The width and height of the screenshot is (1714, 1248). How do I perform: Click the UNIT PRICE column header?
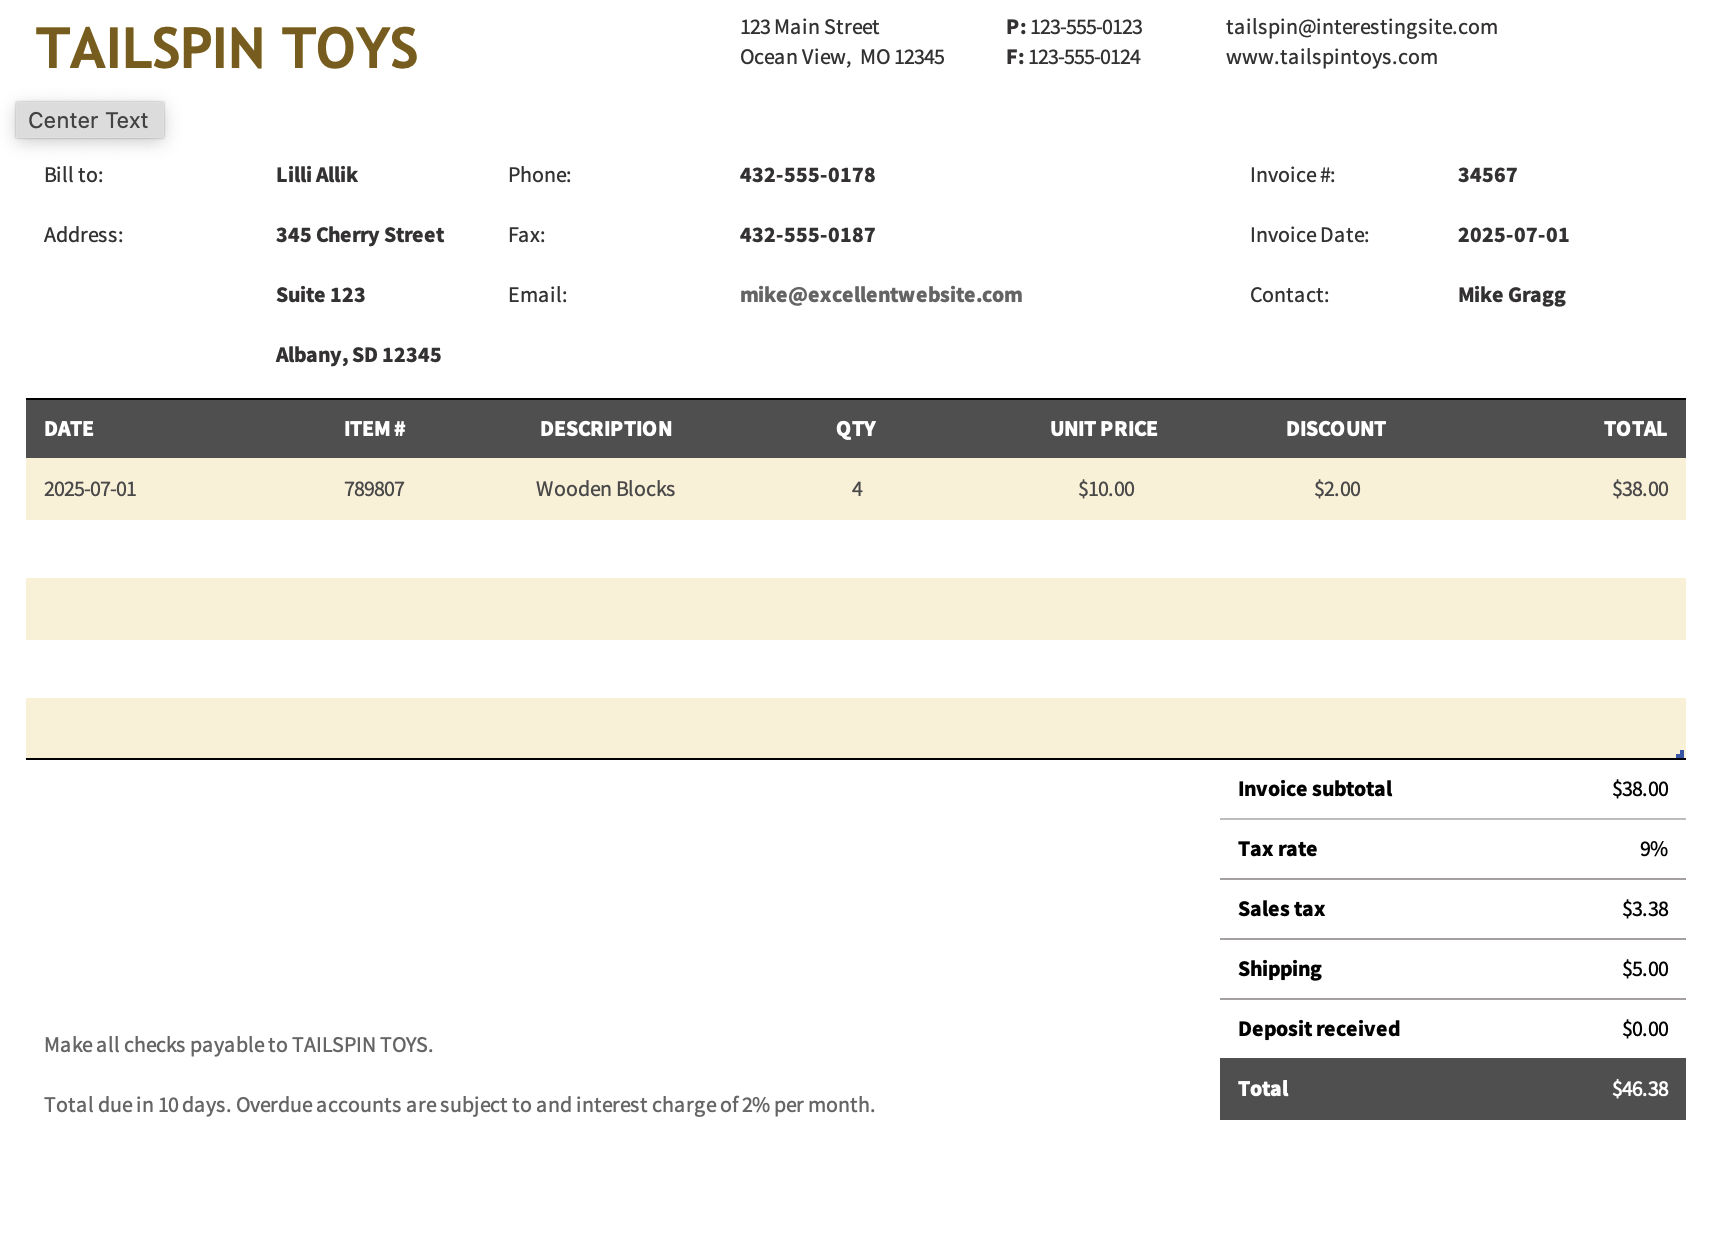[1104, 429]
